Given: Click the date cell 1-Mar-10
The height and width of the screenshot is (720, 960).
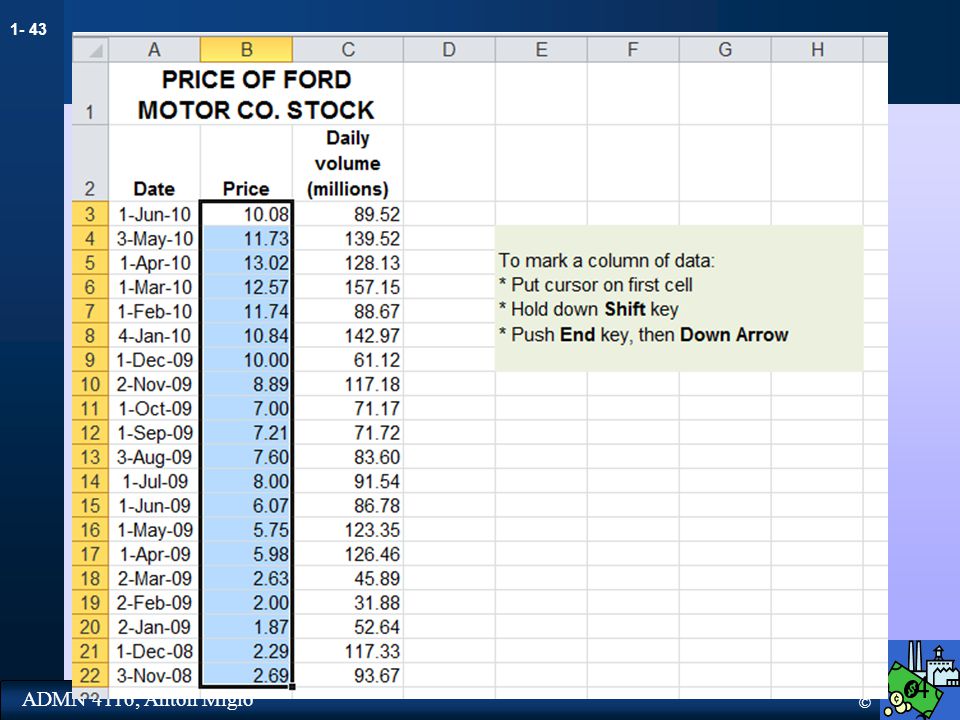Looking at the screenshot, I should point(154,287).
